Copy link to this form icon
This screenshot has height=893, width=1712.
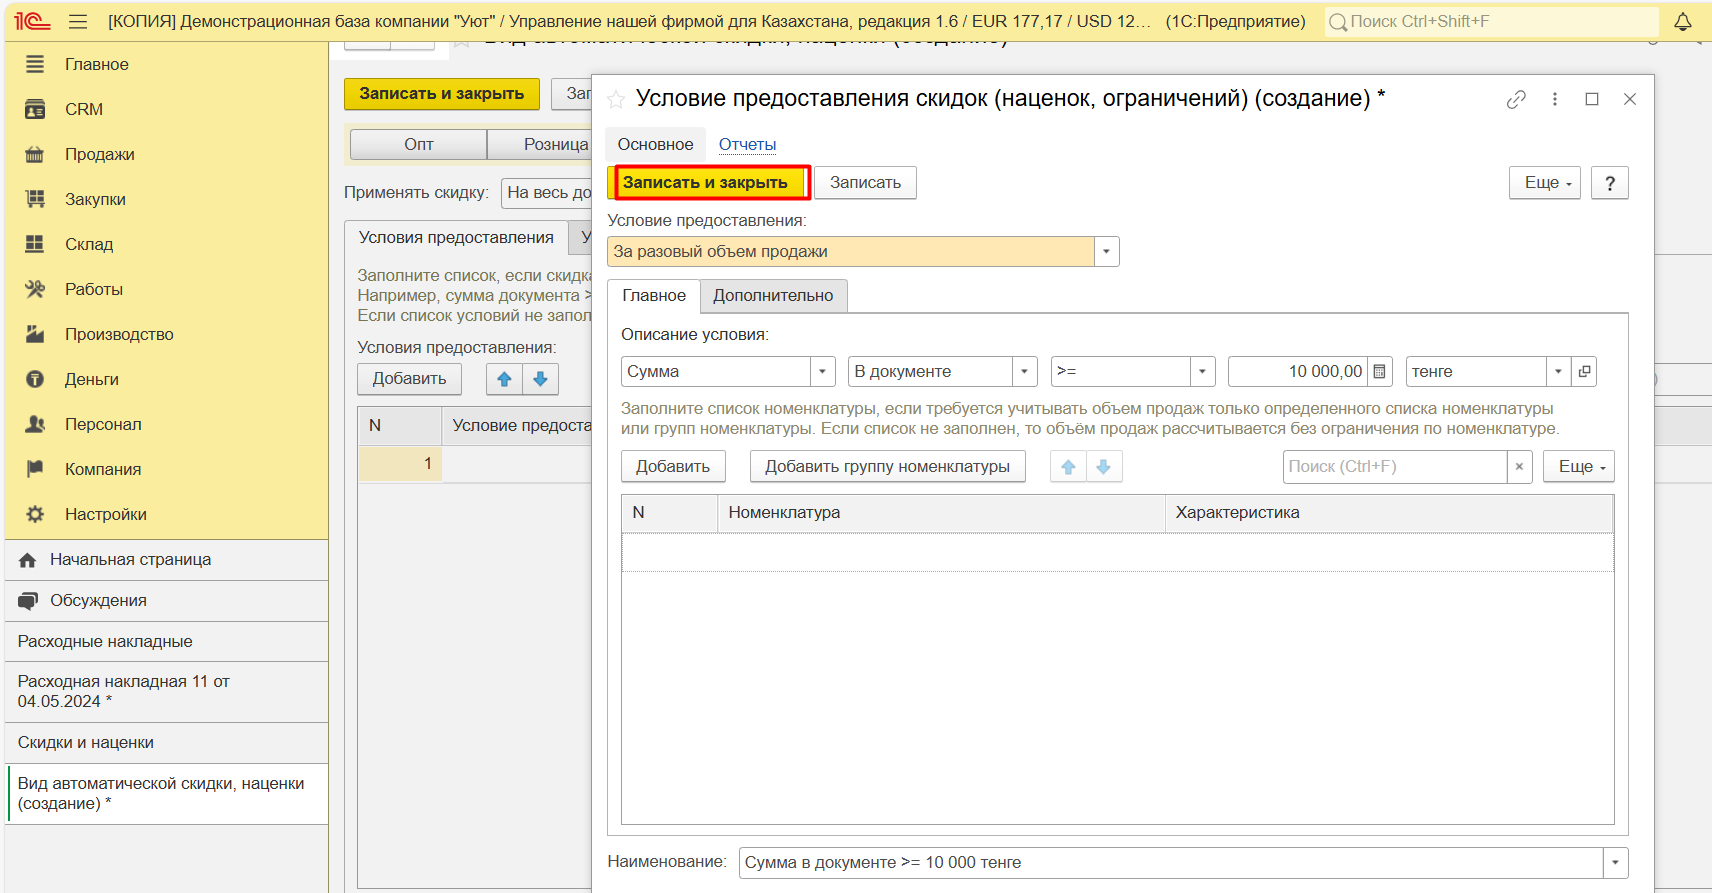[1516, 99]
